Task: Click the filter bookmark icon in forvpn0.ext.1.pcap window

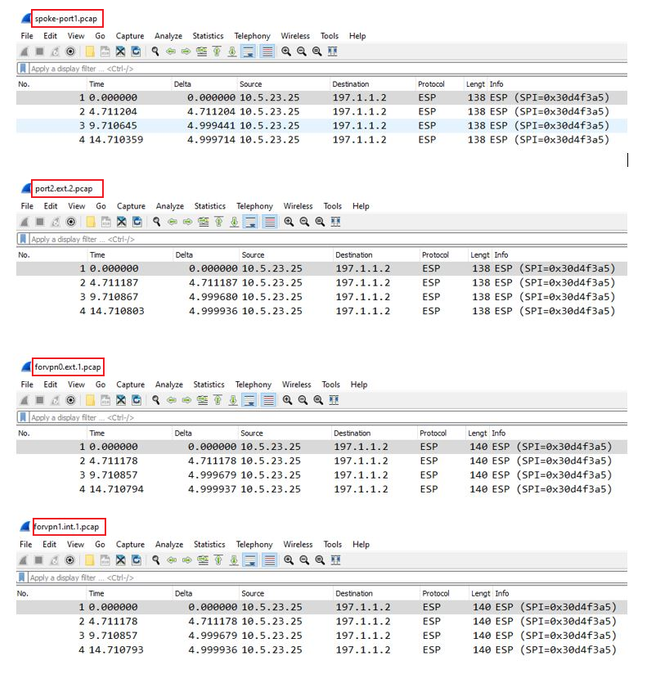Action: [x=23, y=417]
